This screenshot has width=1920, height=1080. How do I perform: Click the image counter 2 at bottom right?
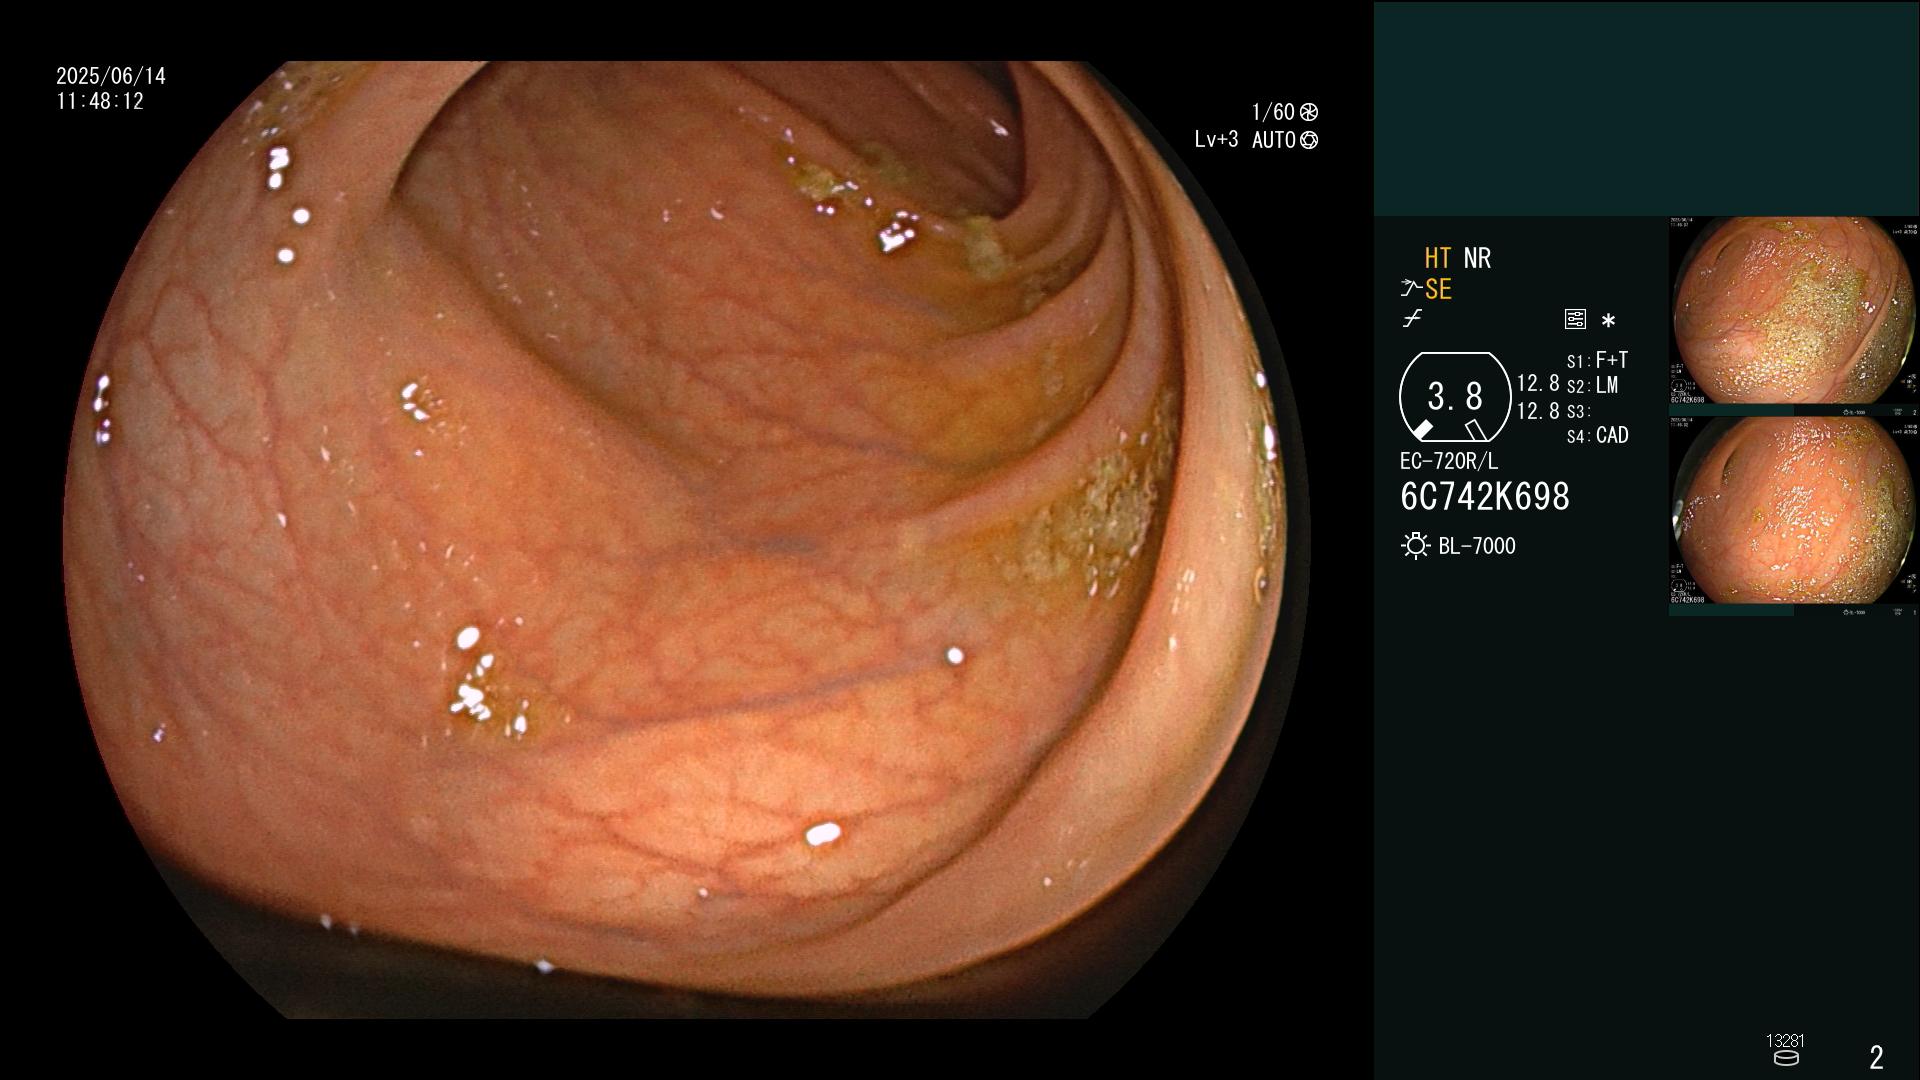(x=1876, y=1057)
